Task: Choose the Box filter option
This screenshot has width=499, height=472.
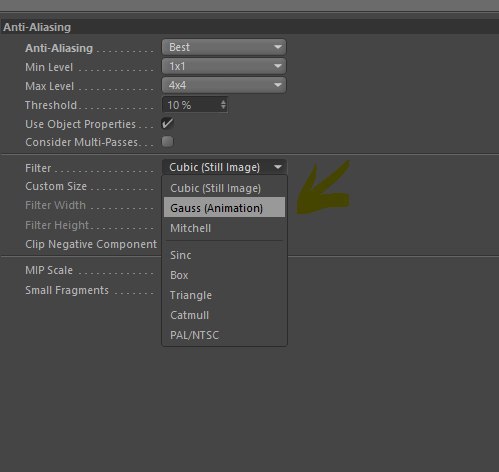Action: click(224, 275)
